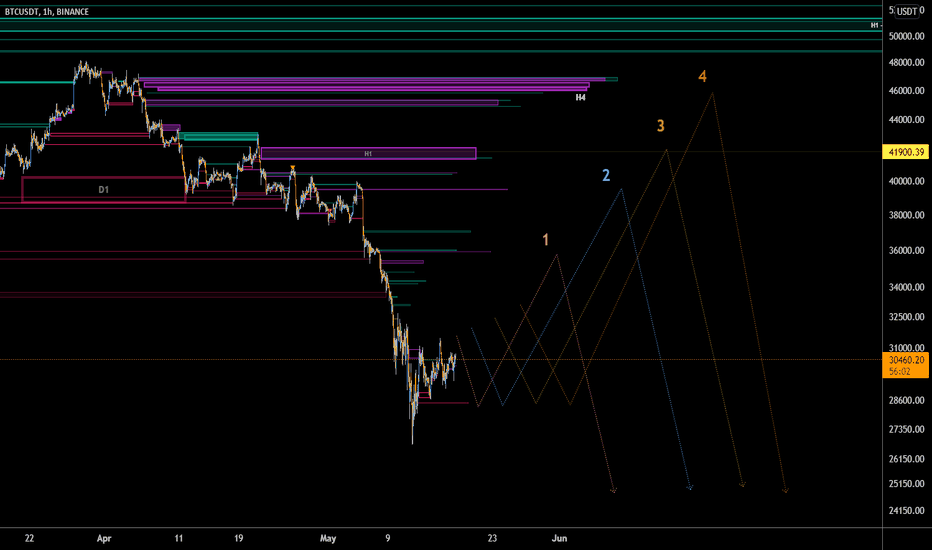Click the 50000.00 price axis label
This screenshot has height=550, width=932.
[x=906, y=36]
